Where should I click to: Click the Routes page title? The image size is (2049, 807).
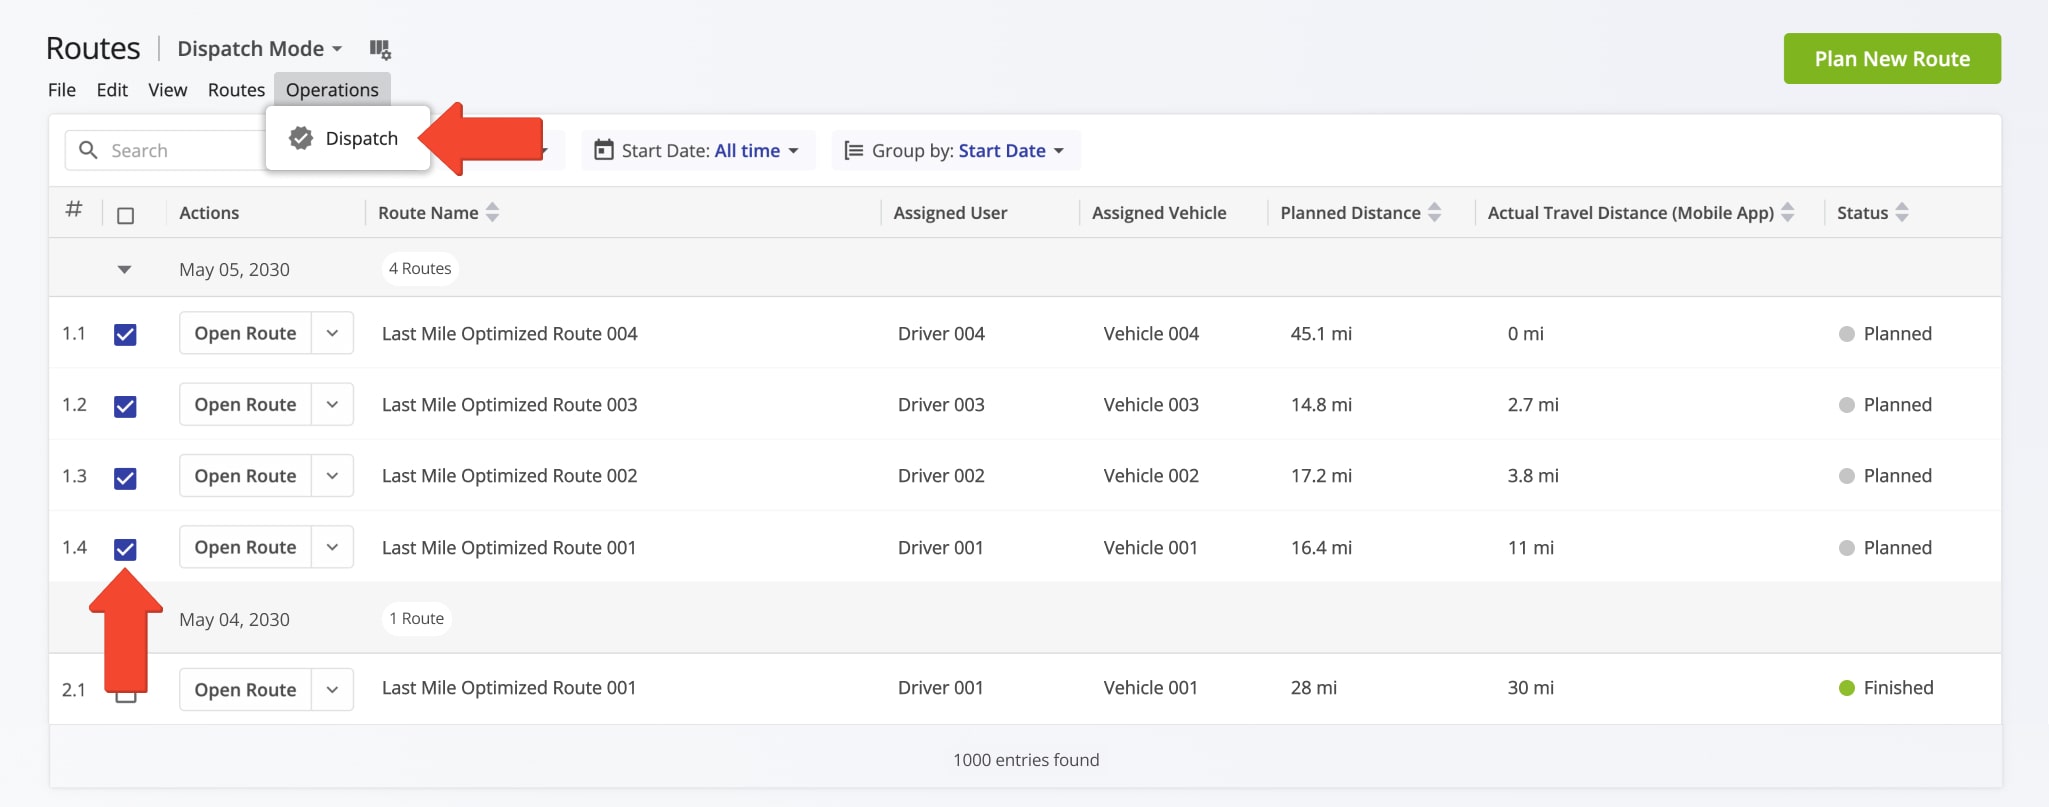coord(93,48)
